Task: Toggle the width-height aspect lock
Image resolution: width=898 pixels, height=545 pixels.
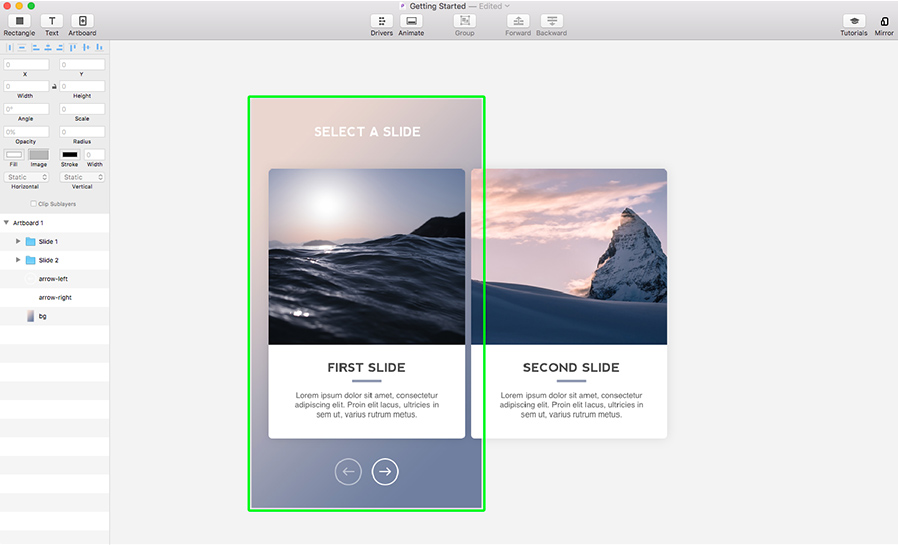Action: (x=54, y=86)
